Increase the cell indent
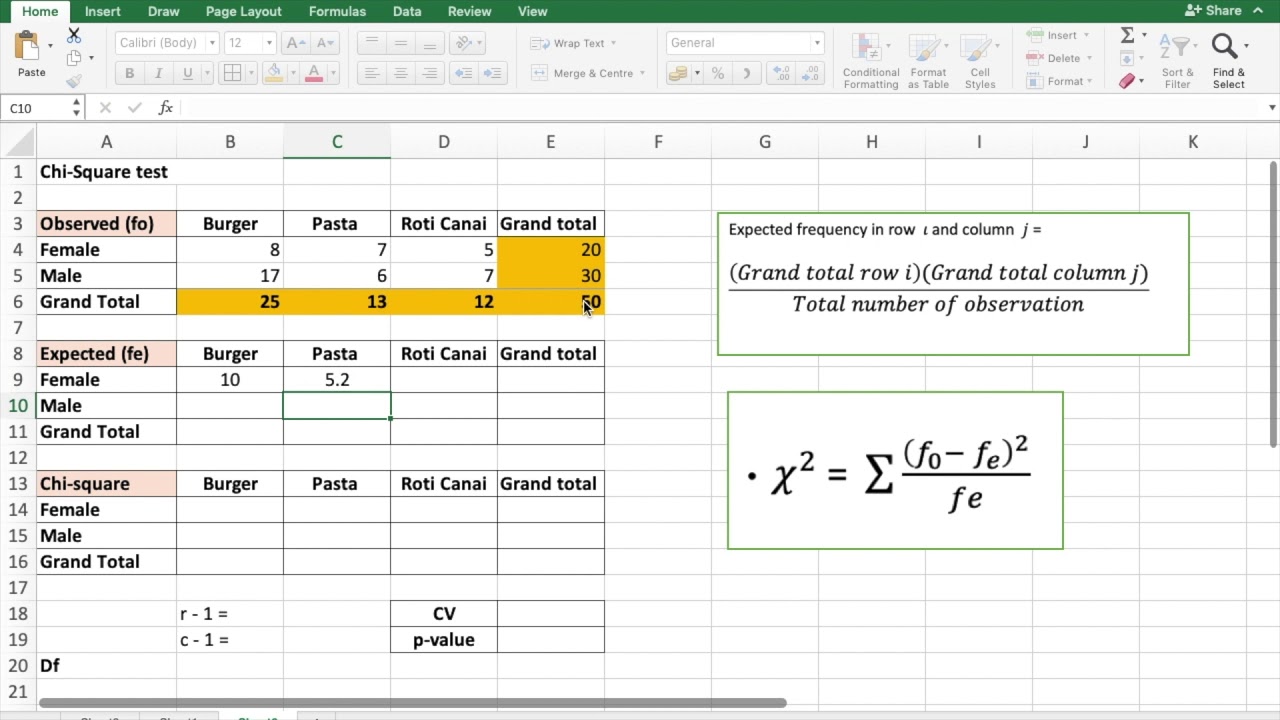 point(493,73)
